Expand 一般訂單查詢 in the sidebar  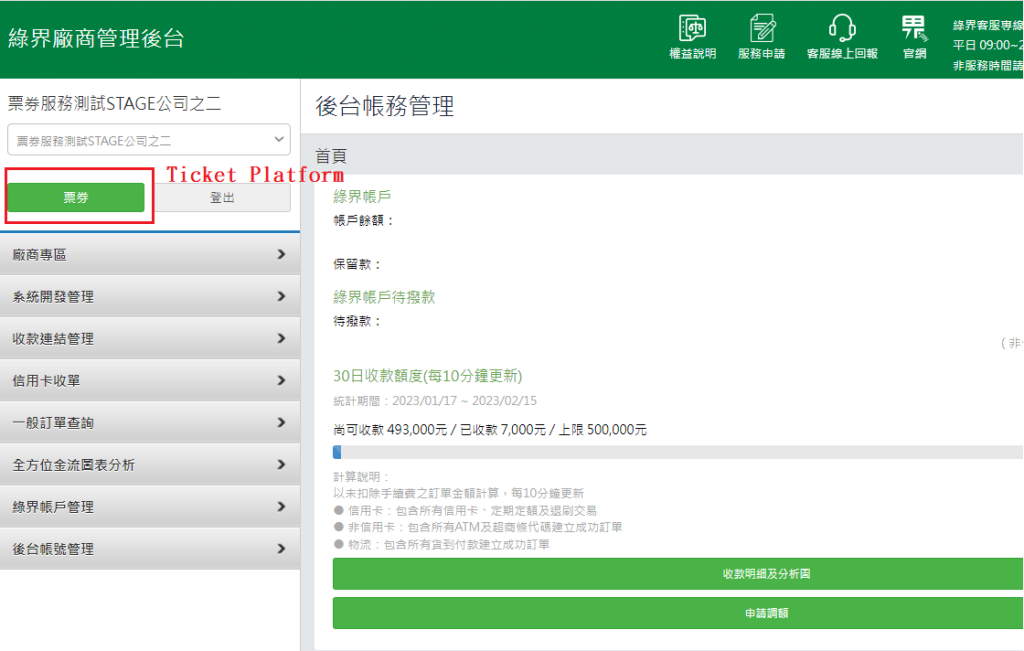149,423
